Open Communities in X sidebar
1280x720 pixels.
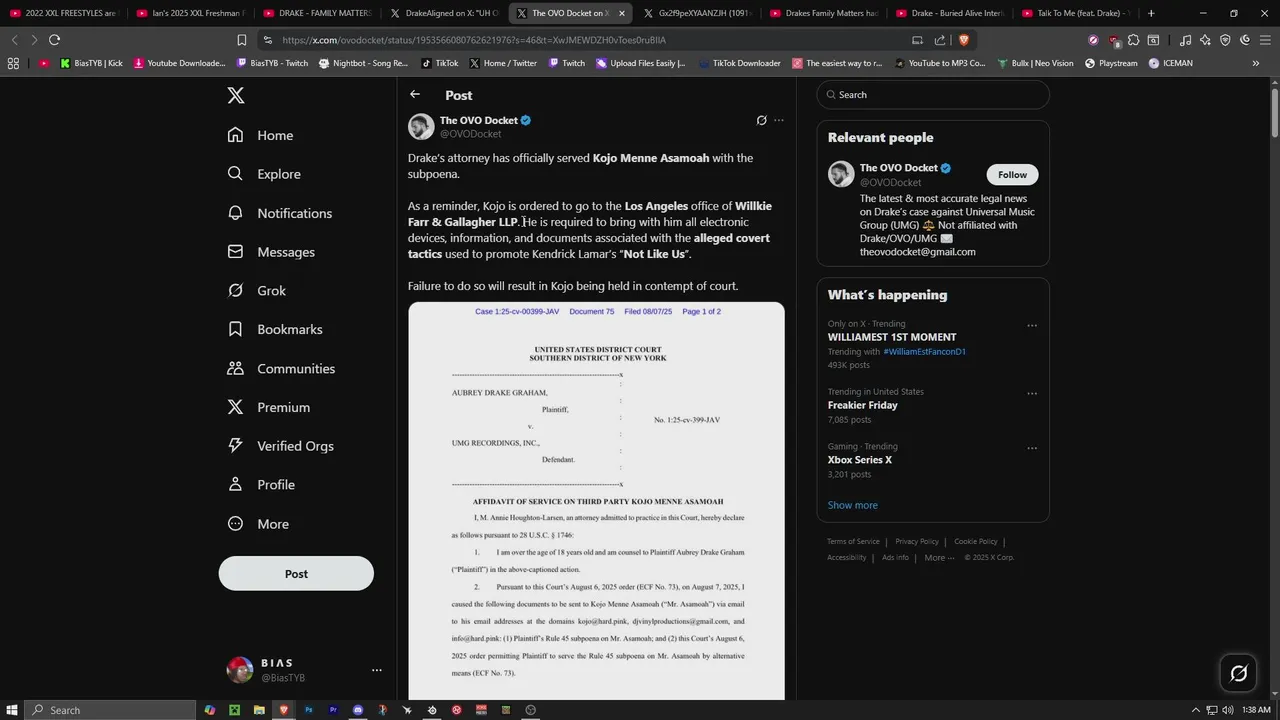tap(282, 368)
